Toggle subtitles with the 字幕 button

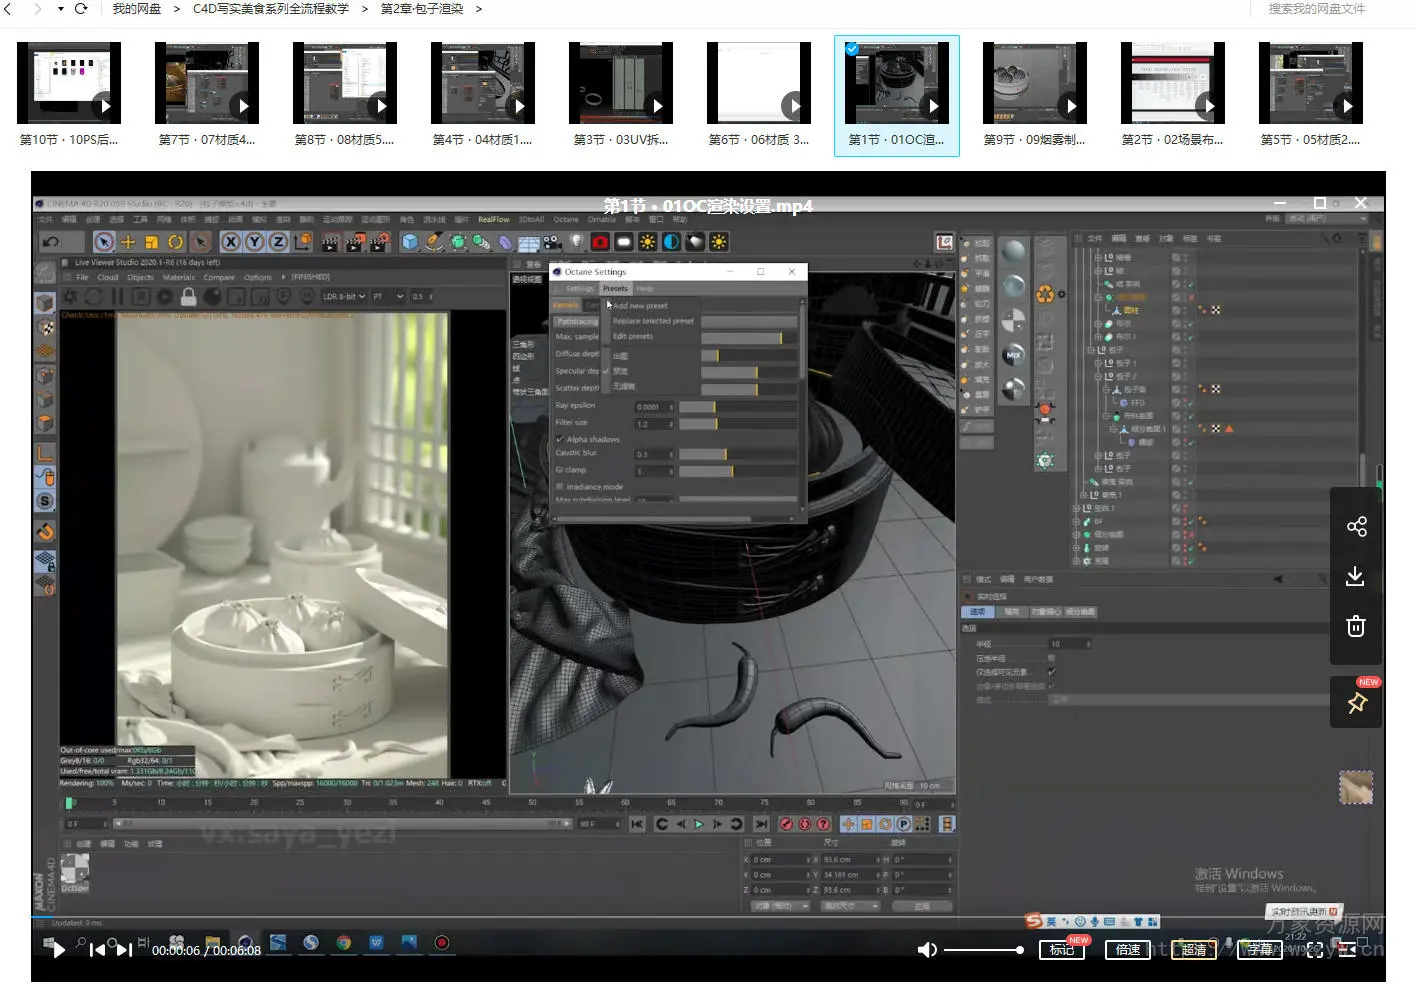(1260, 950)
